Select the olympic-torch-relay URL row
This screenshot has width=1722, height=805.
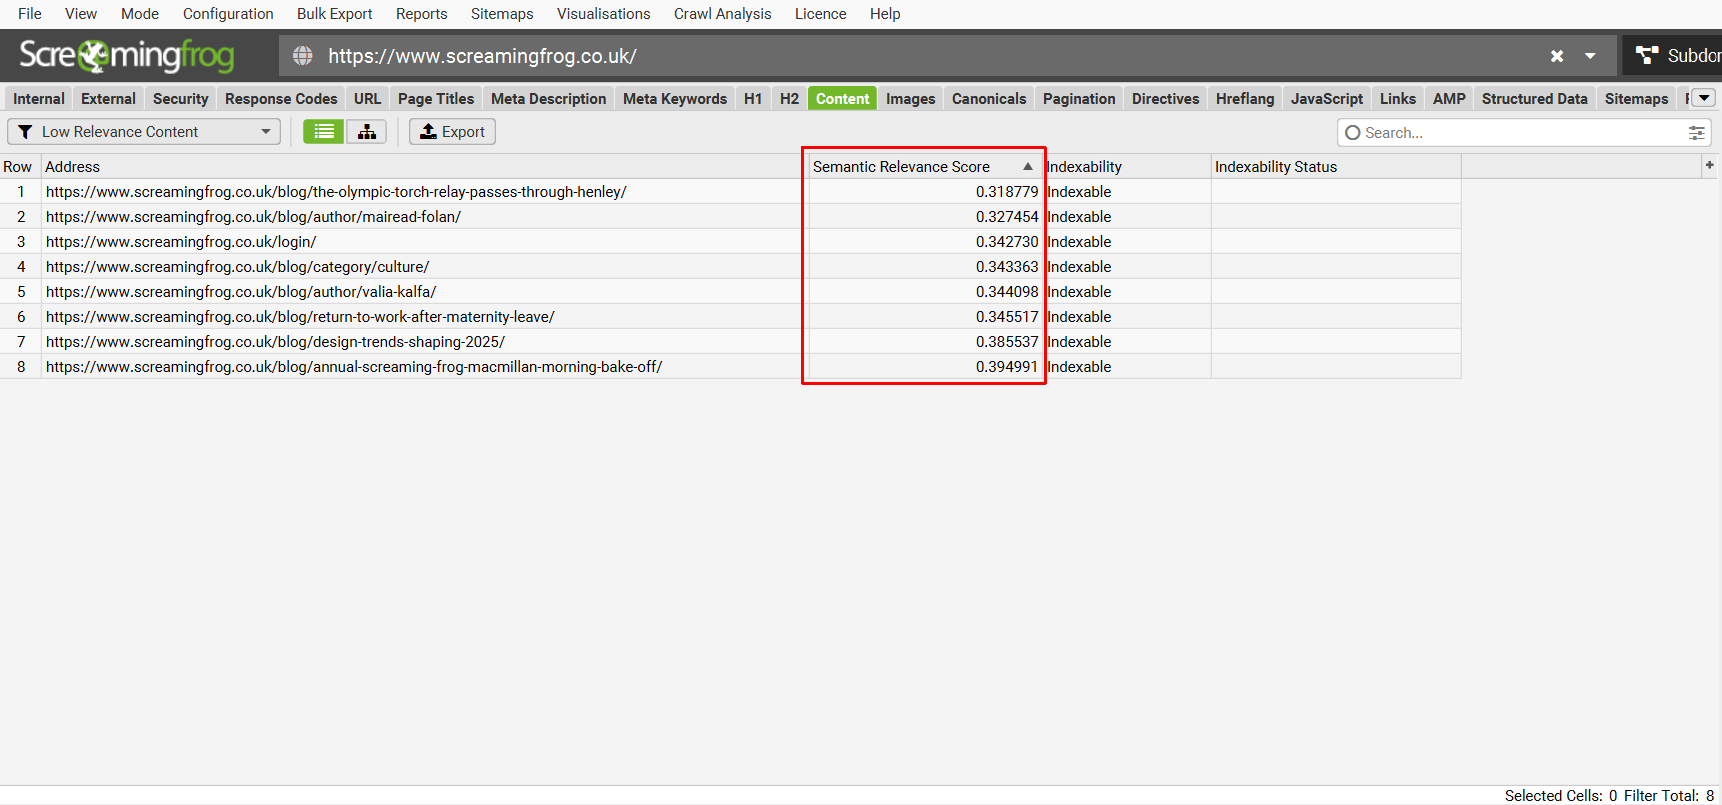(336, 191)
